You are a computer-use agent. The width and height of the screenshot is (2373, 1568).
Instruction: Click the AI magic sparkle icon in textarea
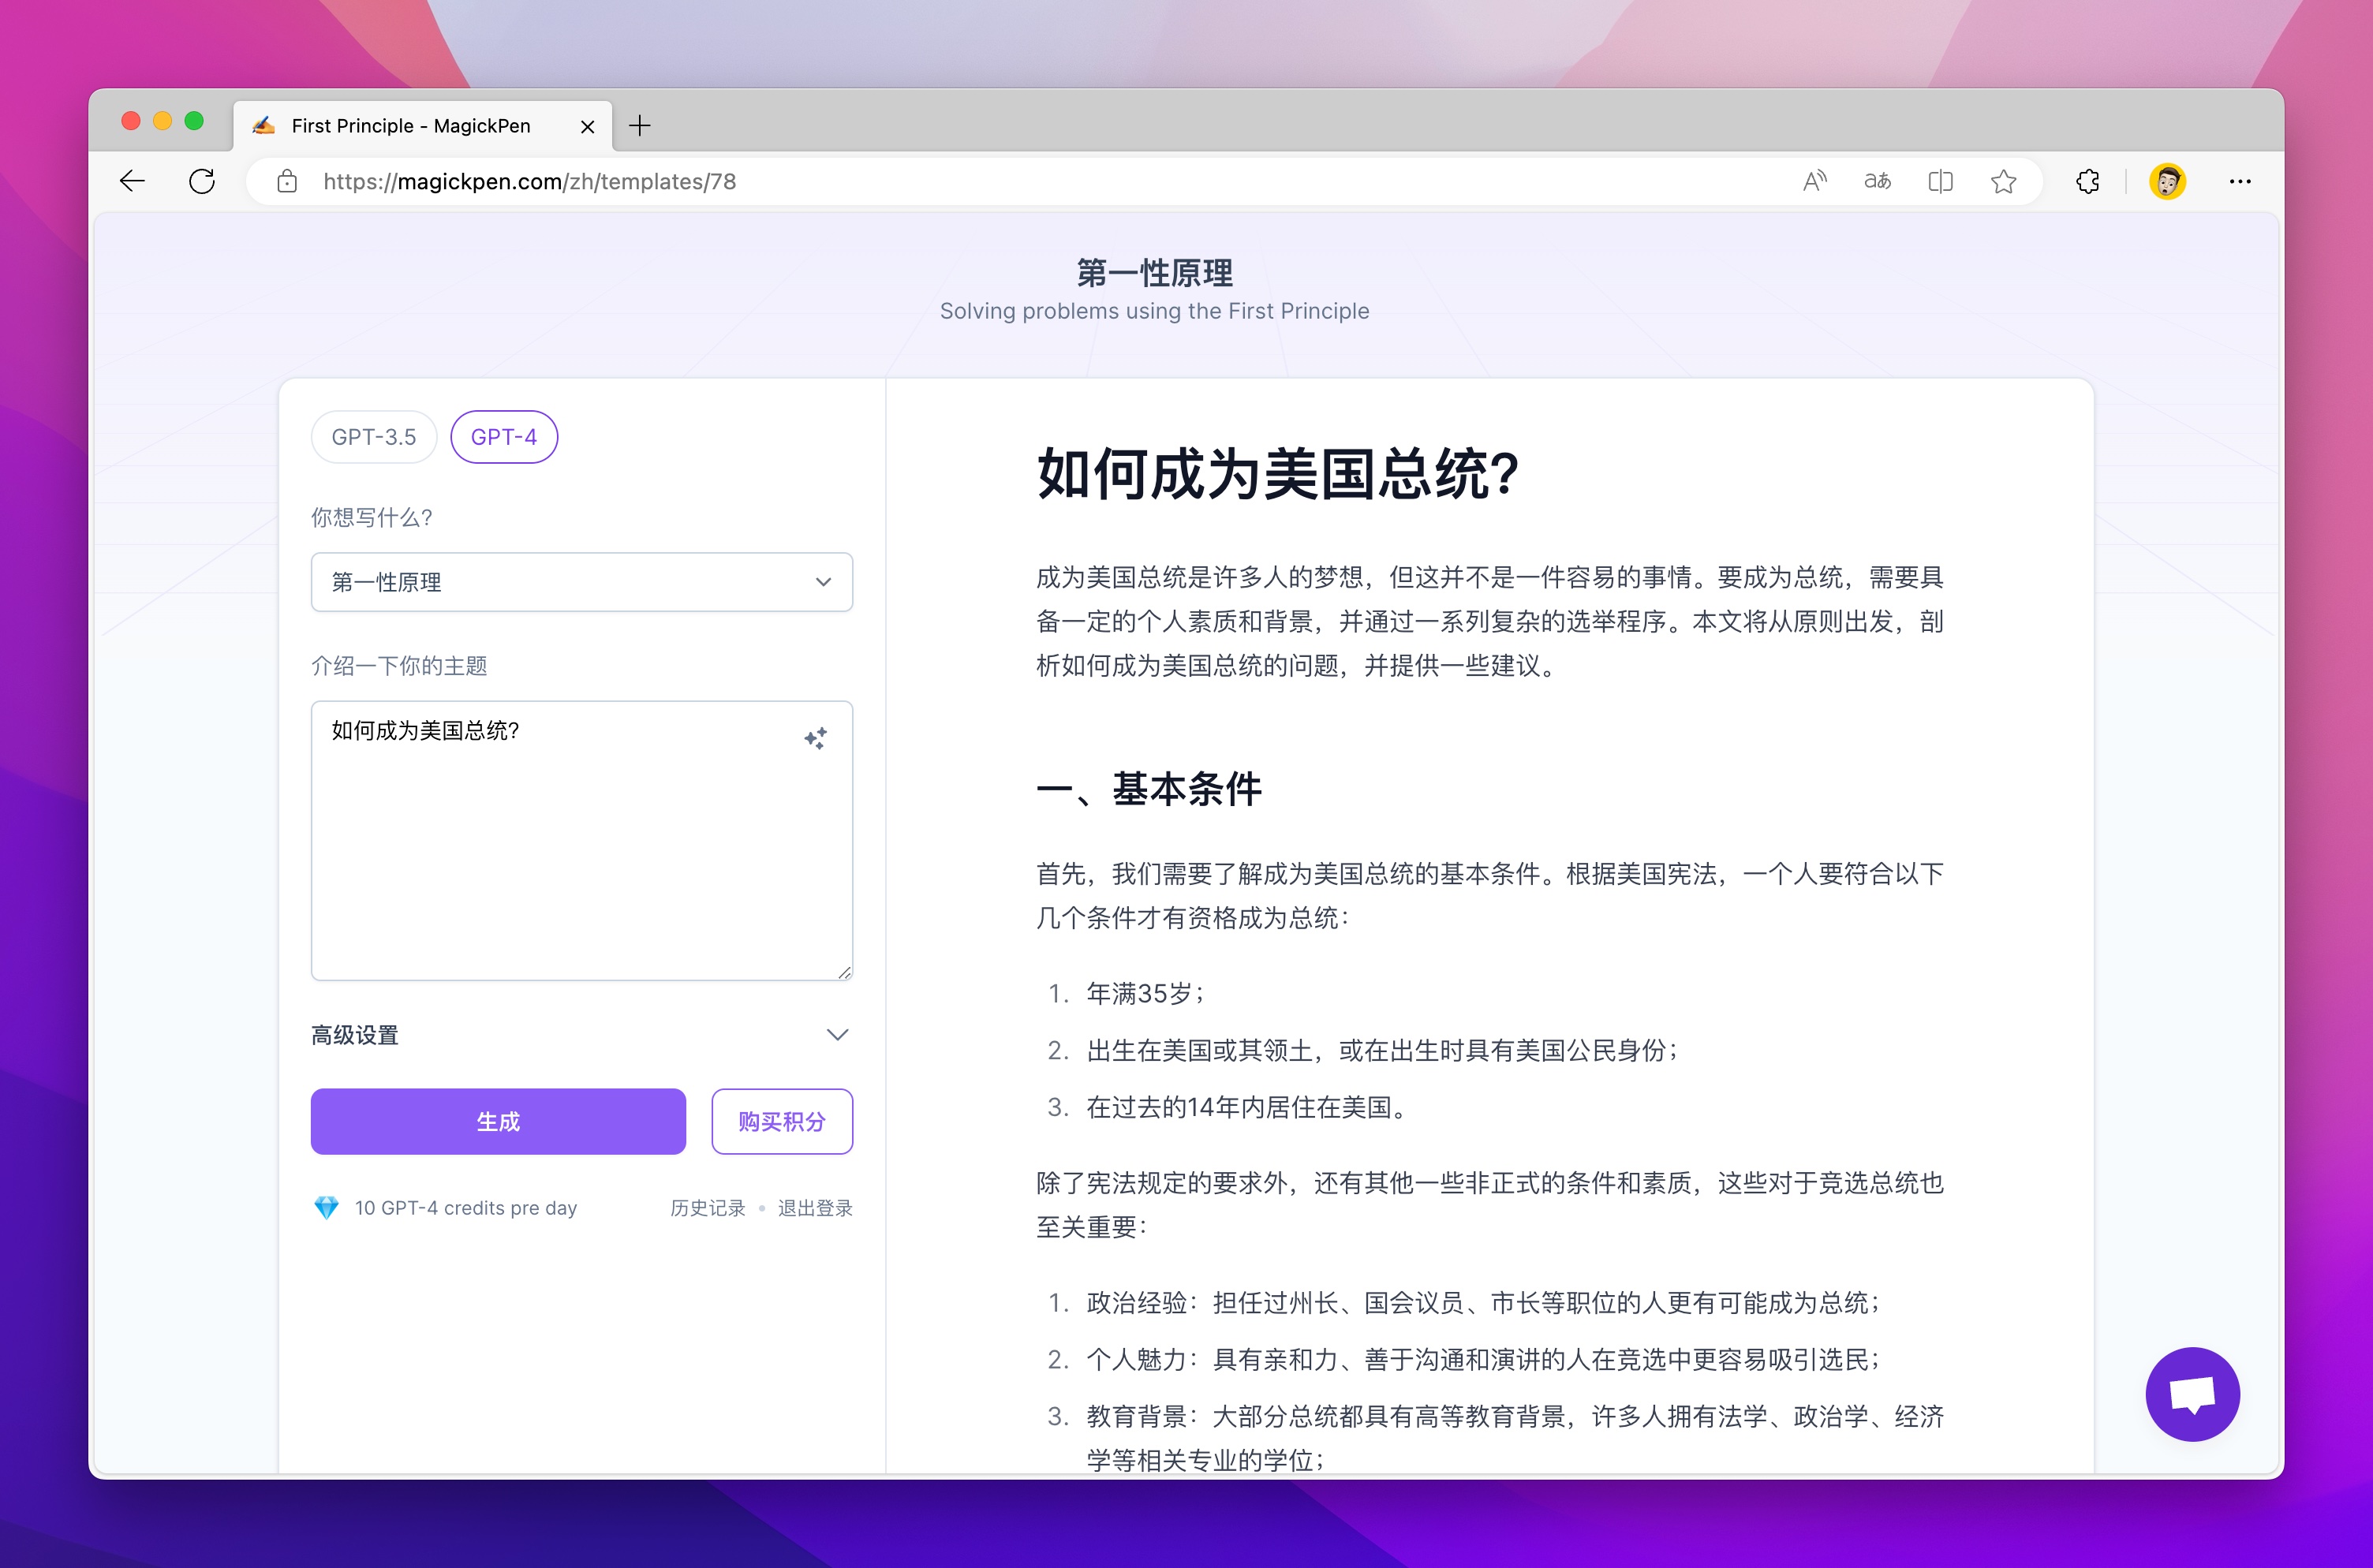coord(815,738)
